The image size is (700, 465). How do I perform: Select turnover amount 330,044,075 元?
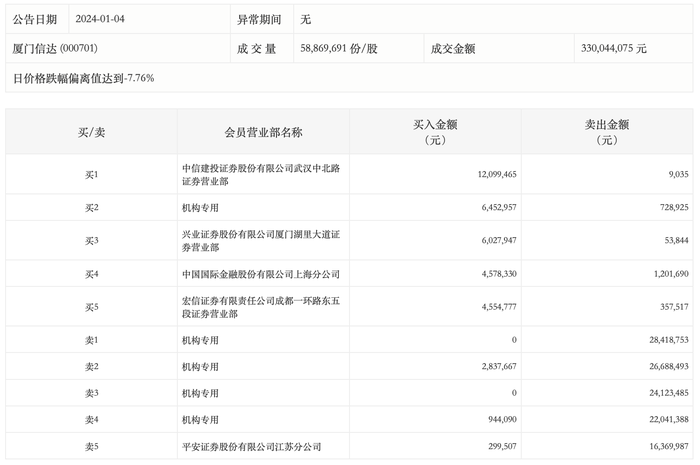tap(613, 48)
